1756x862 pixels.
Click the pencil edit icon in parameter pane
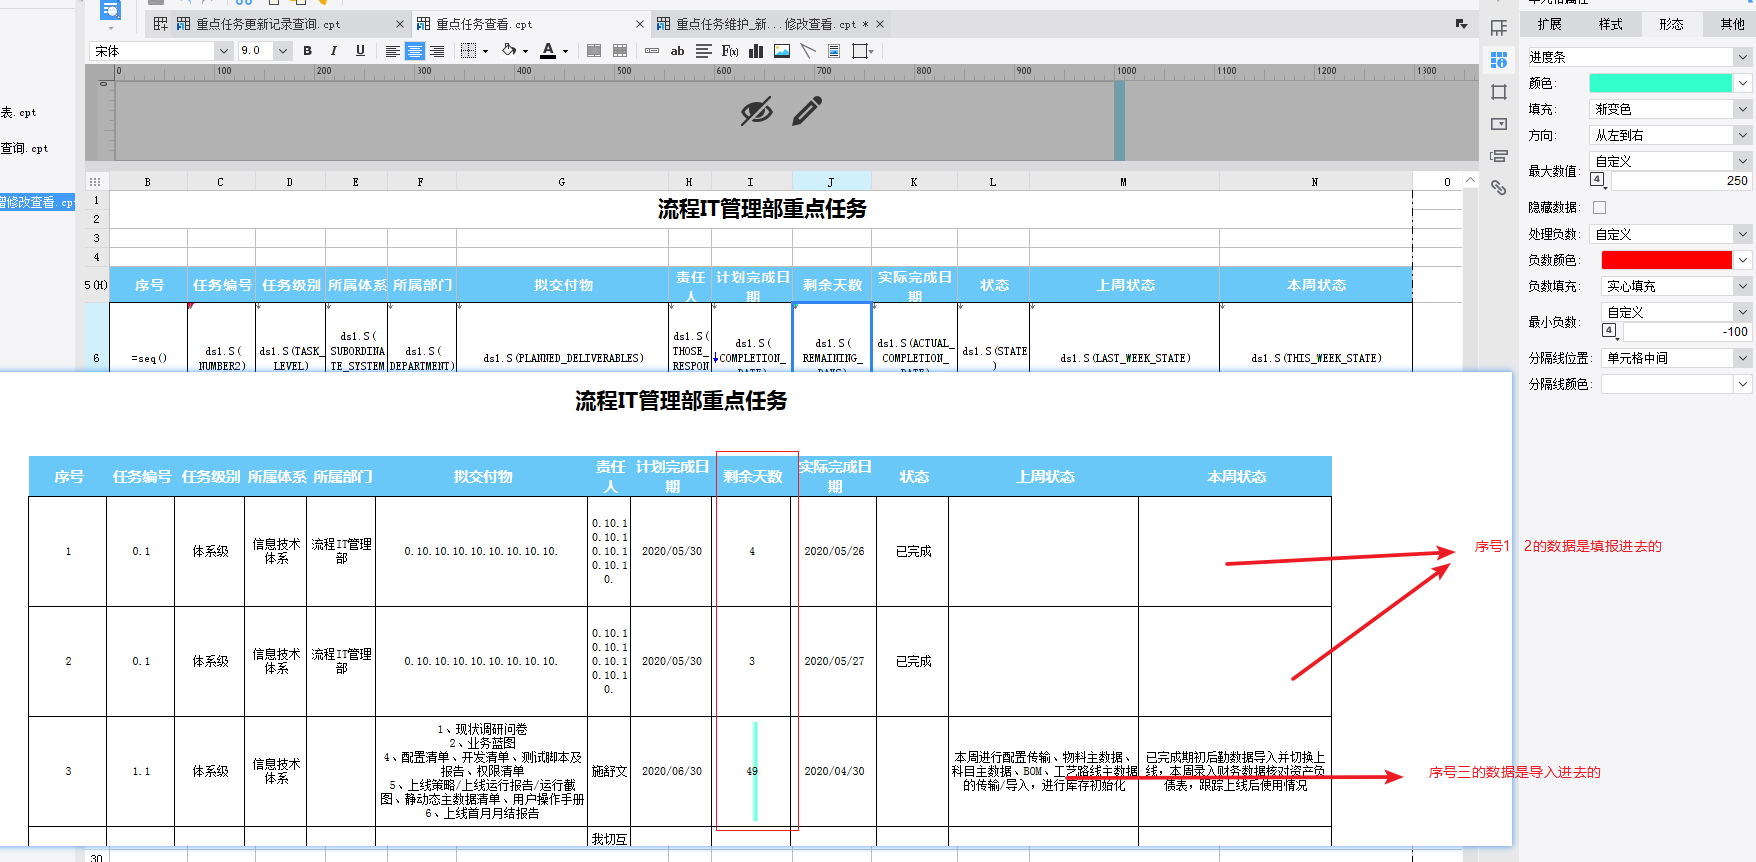[x=806, y=111]
